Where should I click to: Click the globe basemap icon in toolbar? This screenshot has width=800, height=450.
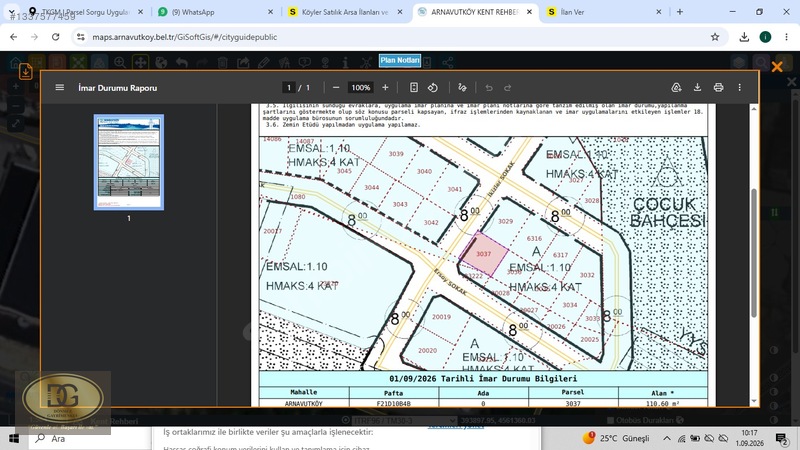161,62
